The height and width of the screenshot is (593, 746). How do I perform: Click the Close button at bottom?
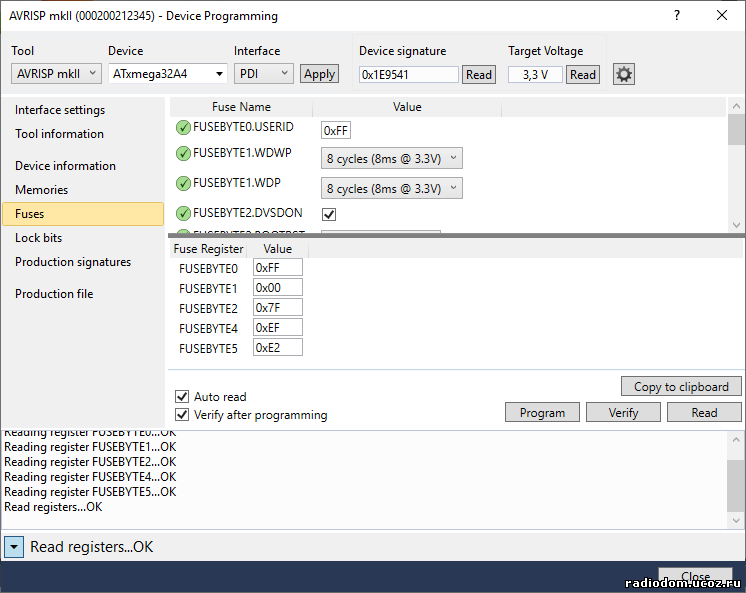point(695,576)
